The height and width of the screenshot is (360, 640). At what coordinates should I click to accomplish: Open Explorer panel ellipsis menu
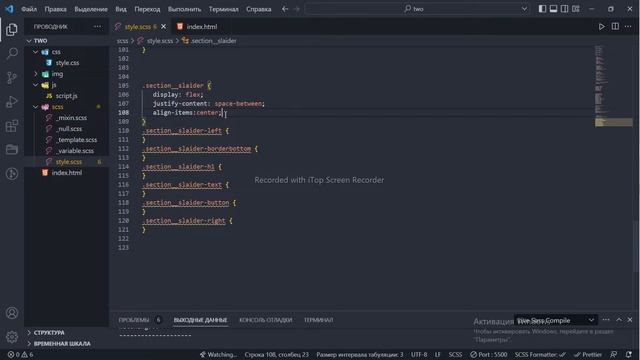pos(97,27)
